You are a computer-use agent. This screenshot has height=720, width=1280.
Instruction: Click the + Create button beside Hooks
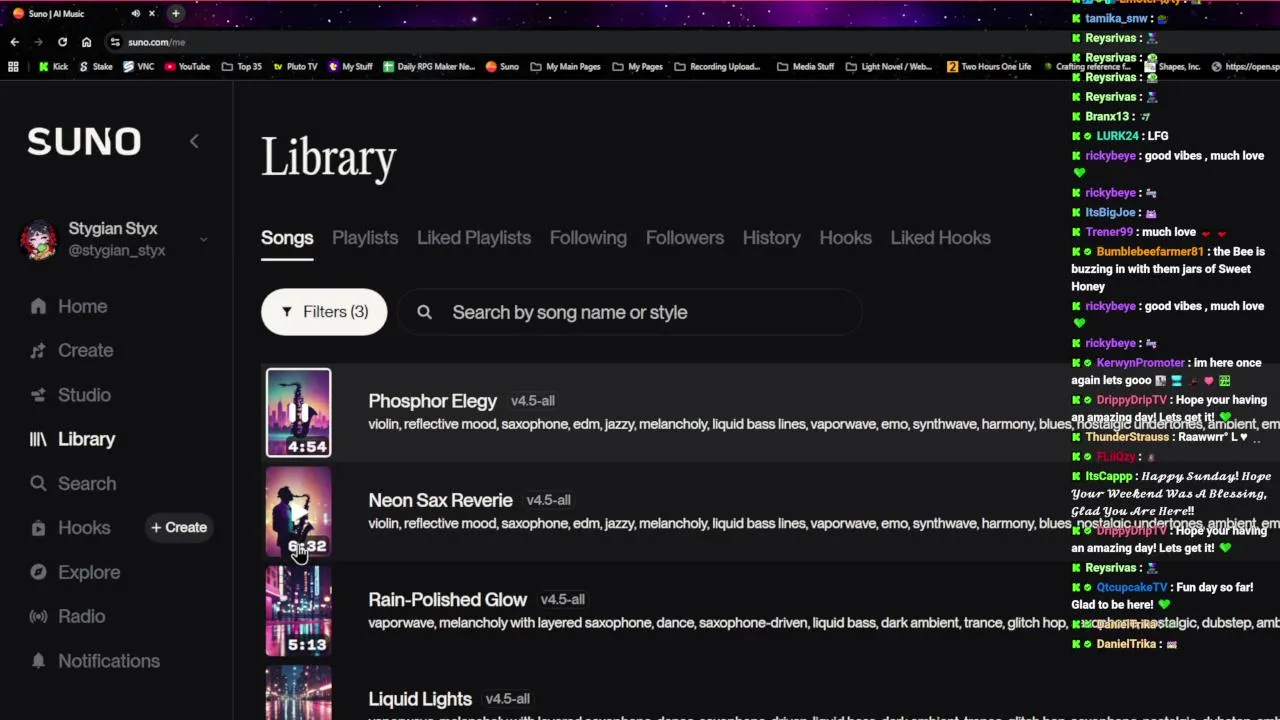point(179,527)
